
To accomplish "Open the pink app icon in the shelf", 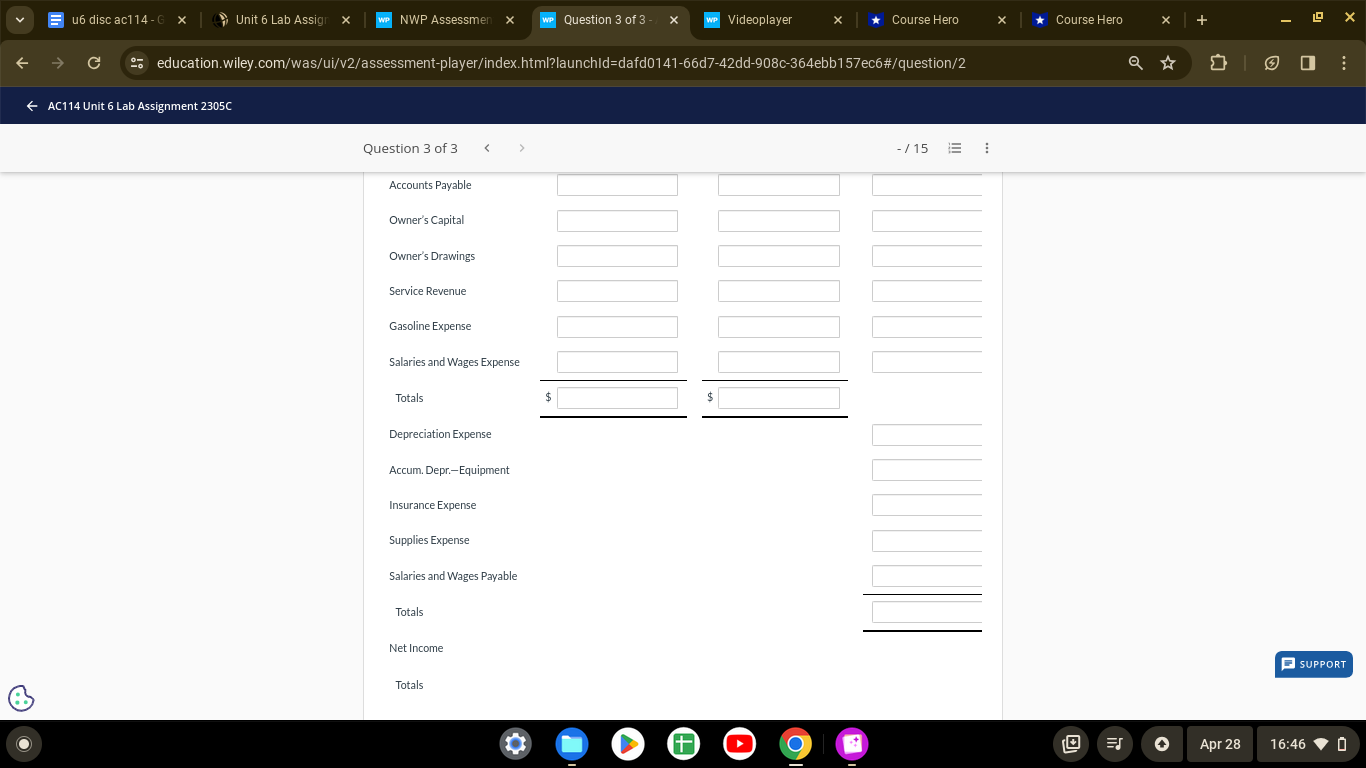I will click(852, 743).
